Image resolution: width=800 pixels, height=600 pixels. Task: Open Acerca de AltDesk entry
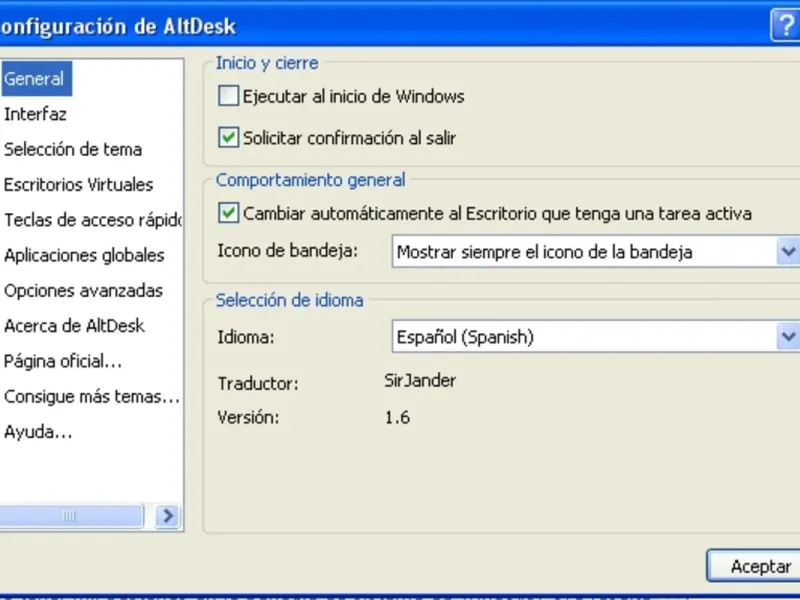74,326
